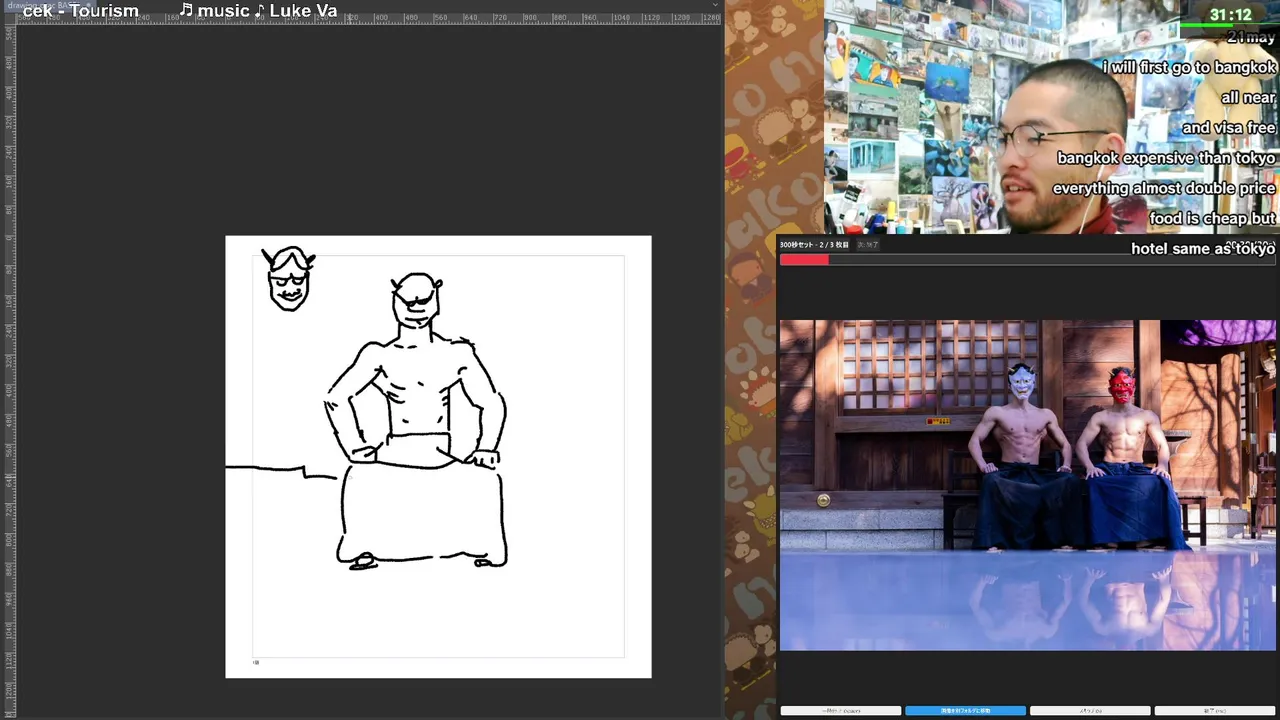Click the 一時停止 pause button in reference viewer
1280x720 pixels.
coord(840,711)
